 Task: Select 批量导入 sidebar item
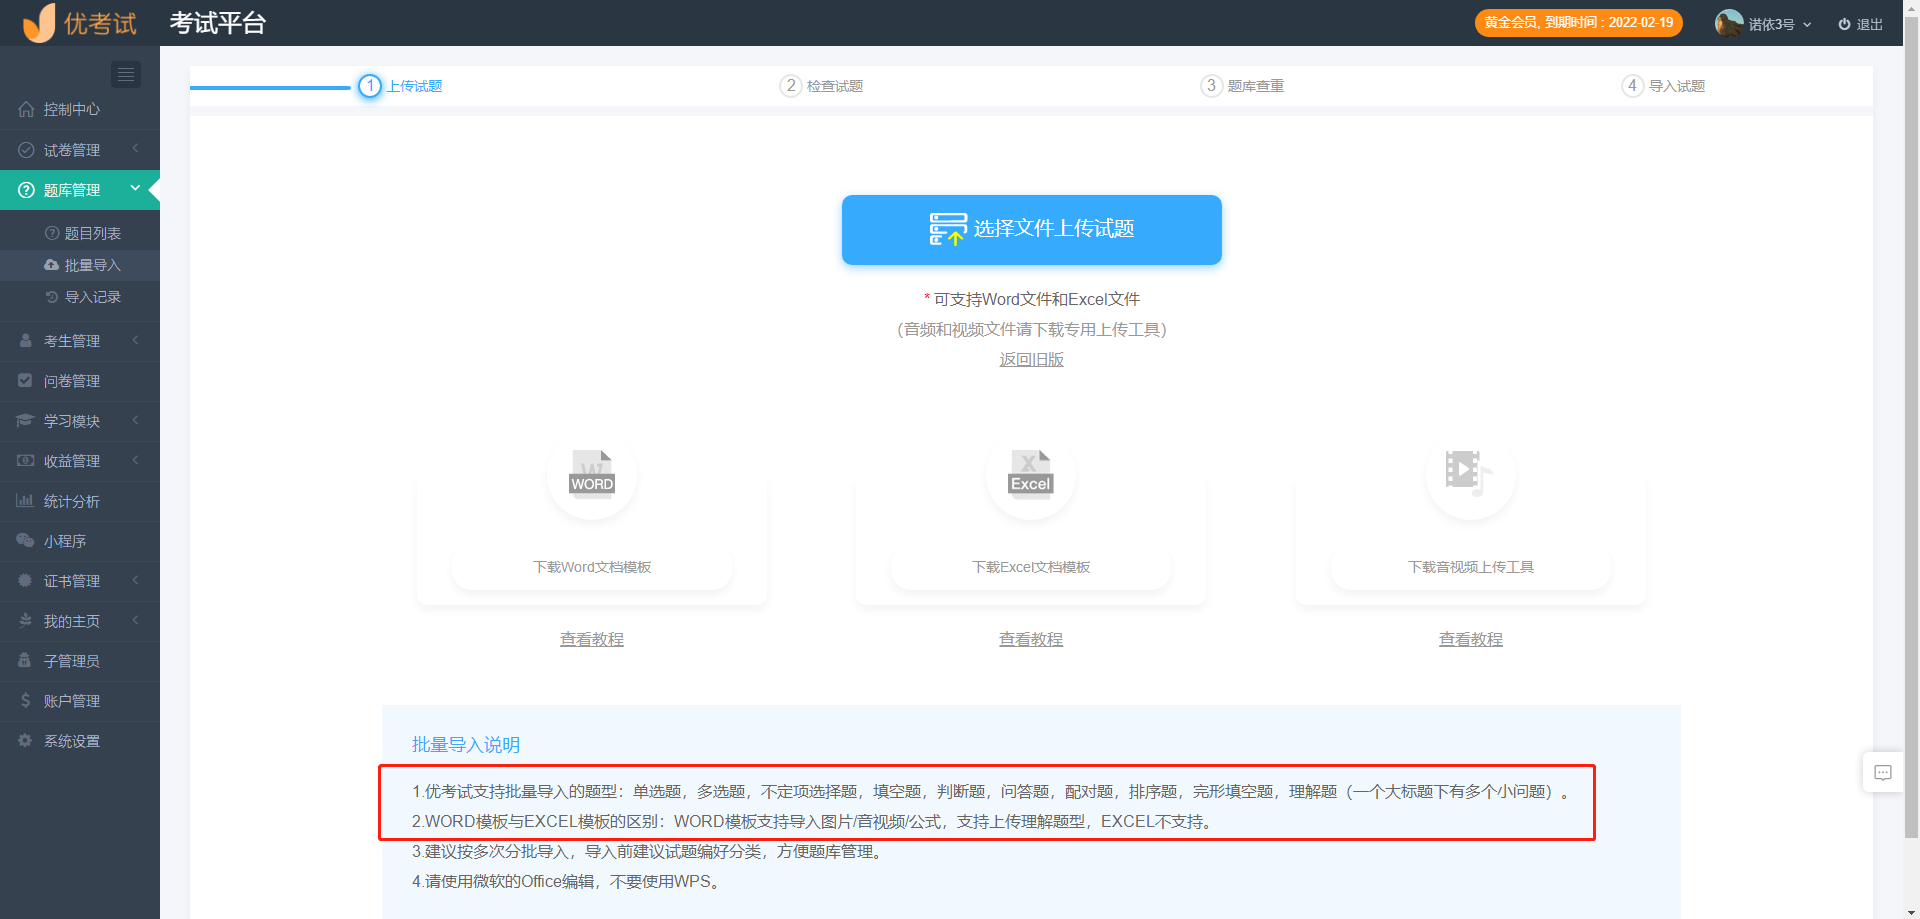tap(80, 265)
